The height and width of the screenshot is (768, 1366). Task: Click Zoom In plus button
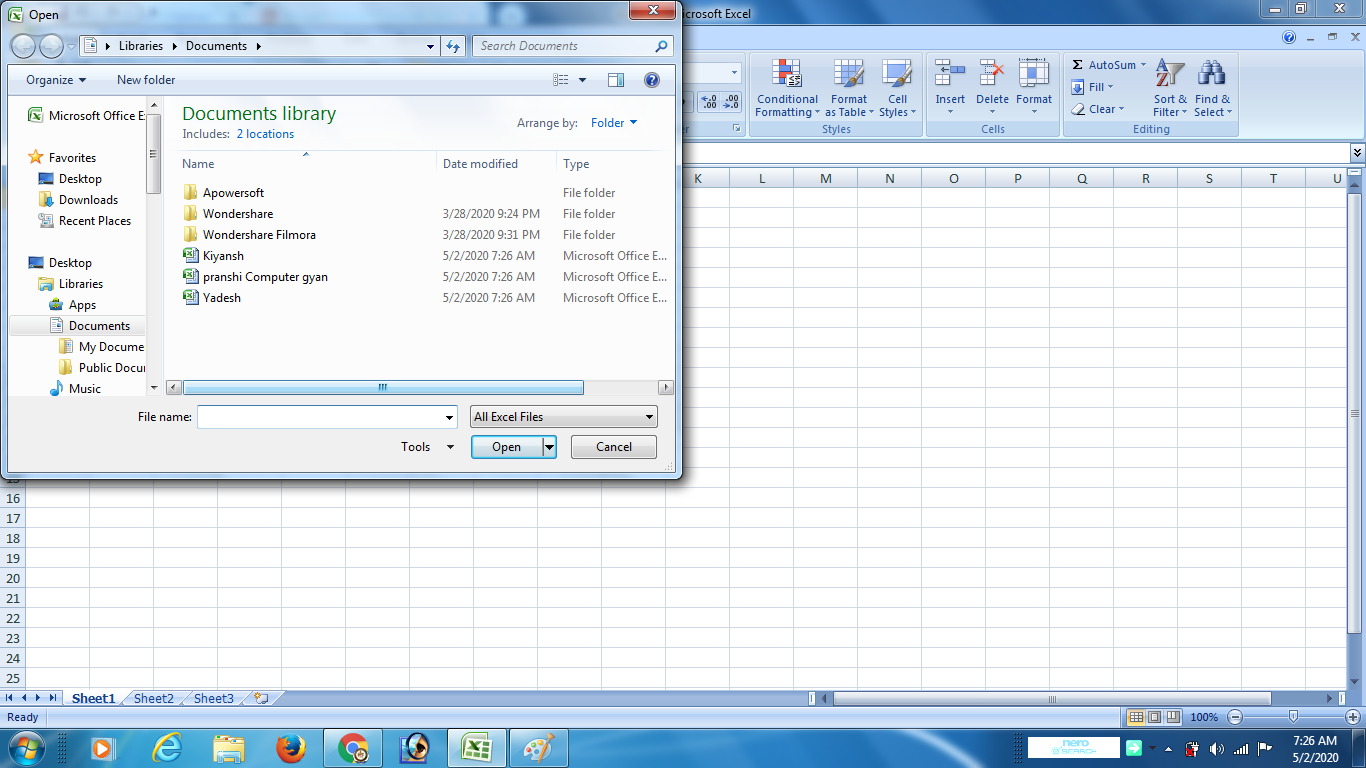[x=1352, y=717]
